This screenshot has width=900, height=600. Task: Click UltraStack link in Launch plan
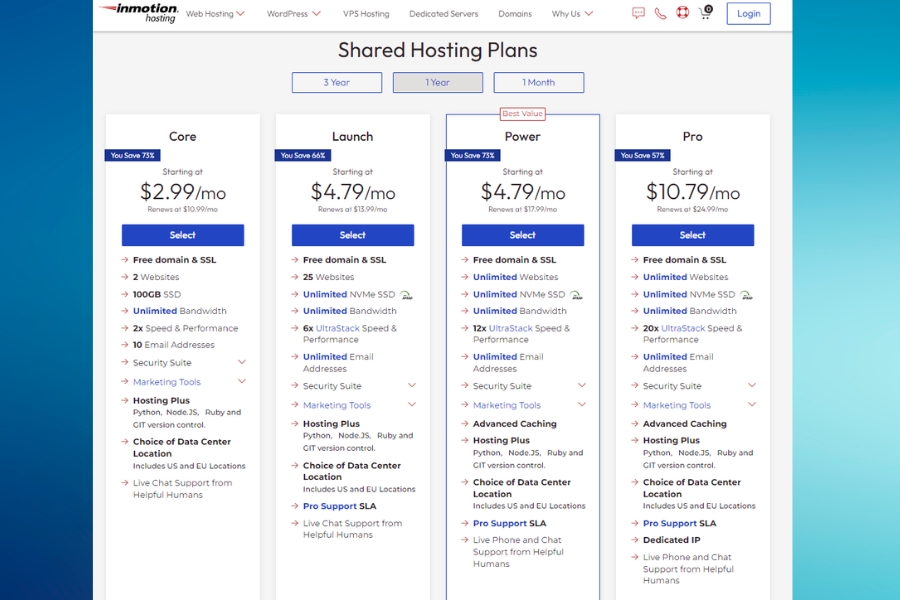[338, 328]
